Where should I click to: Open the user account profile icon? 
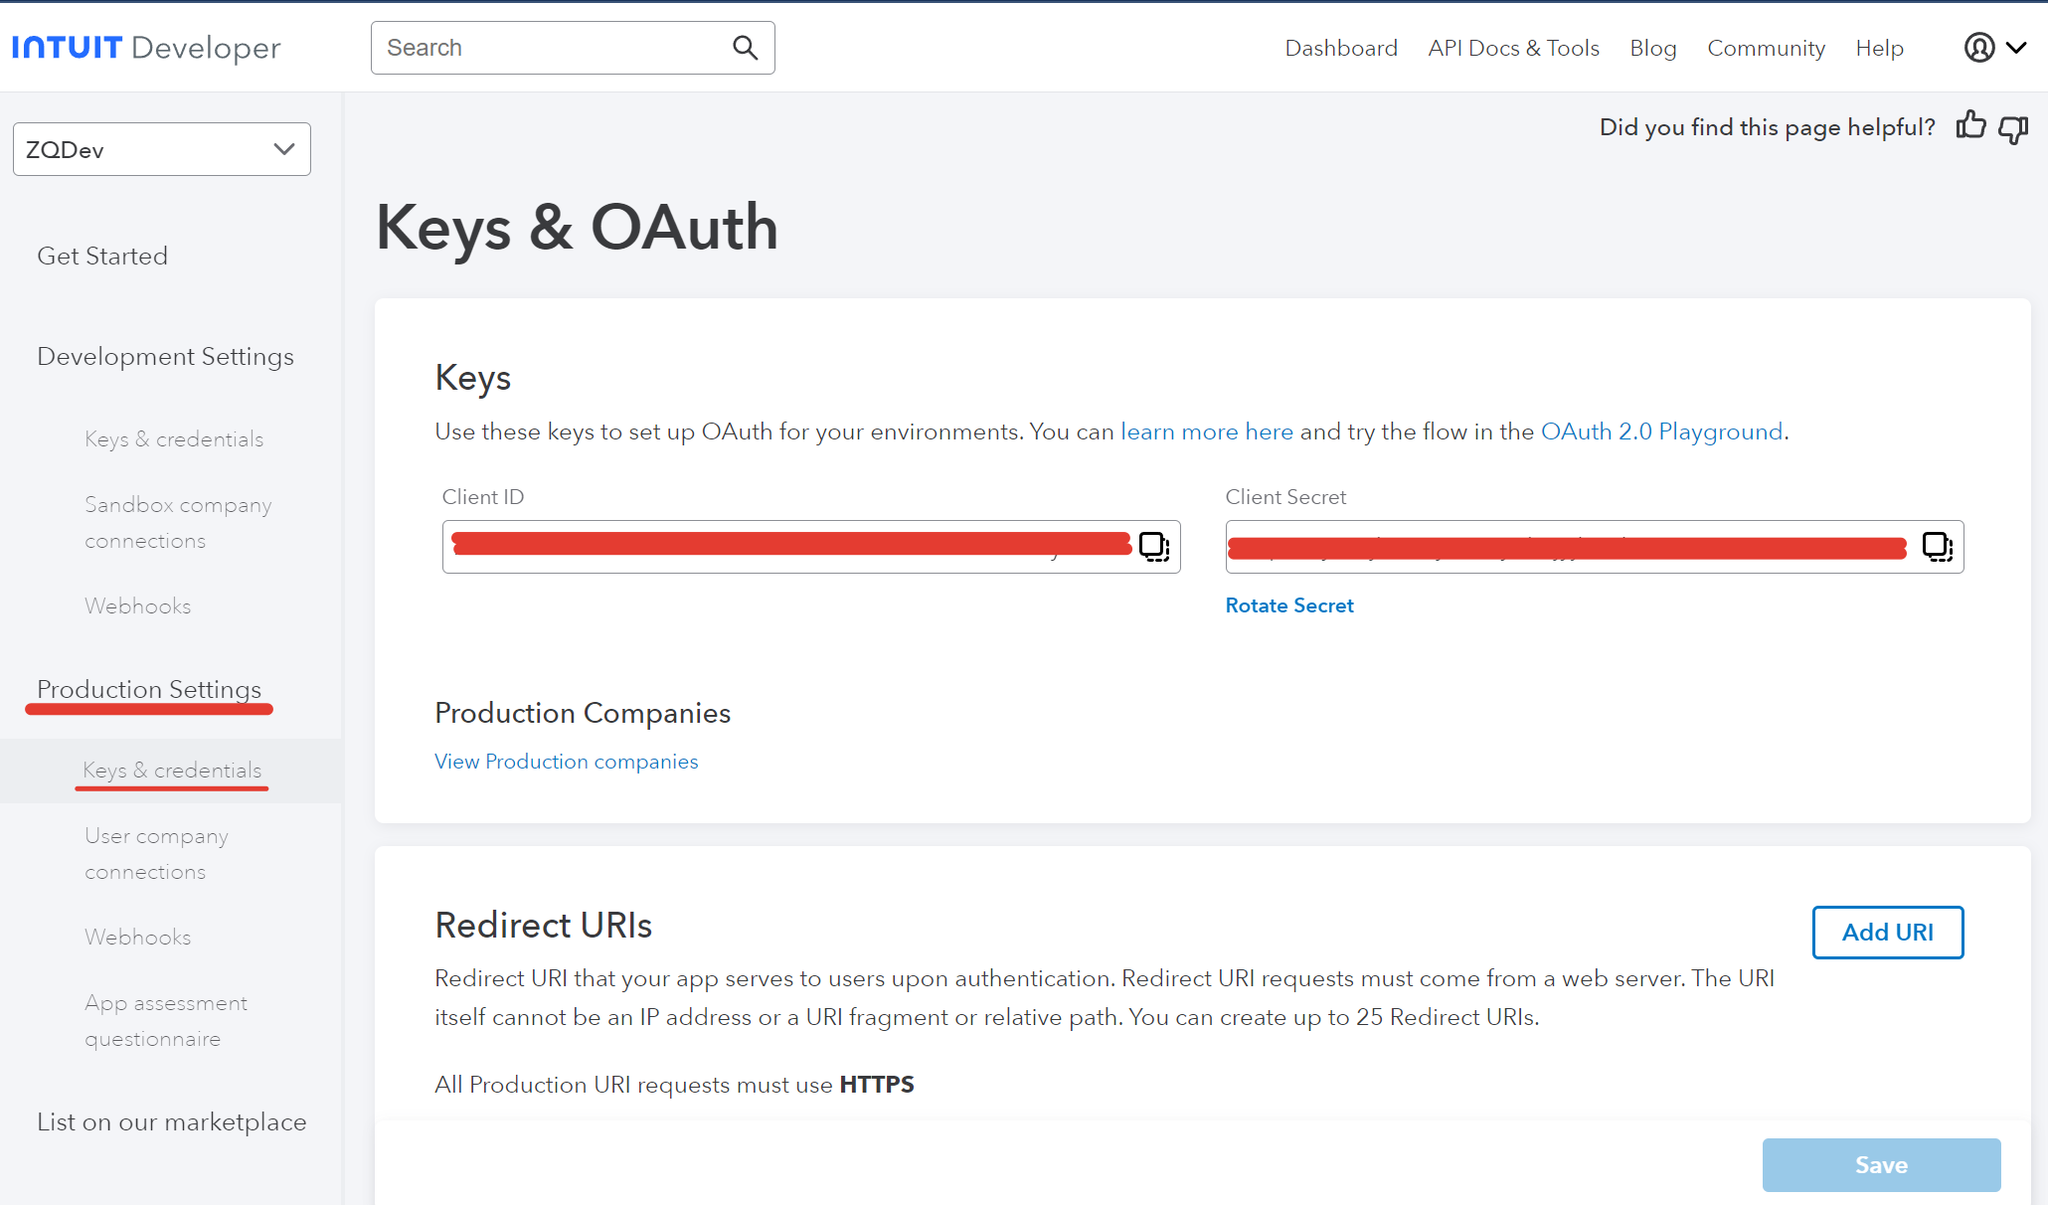click(1979, 47)
